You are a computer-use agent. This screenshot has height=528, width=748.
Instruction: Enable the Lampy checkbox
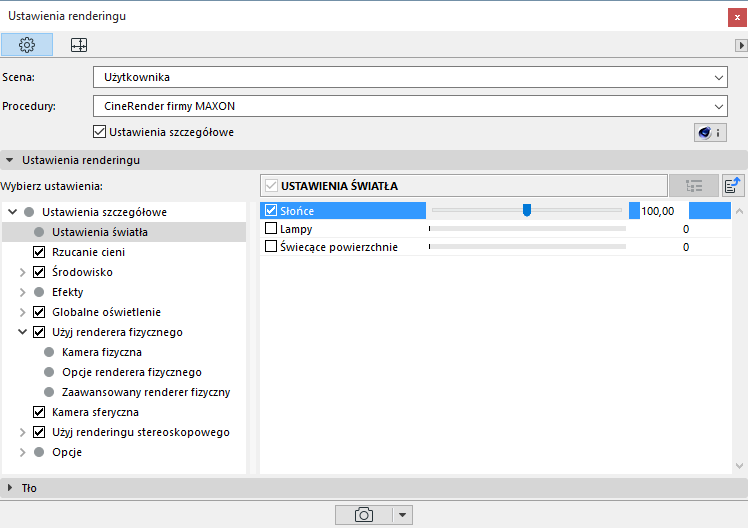(271, 228)
